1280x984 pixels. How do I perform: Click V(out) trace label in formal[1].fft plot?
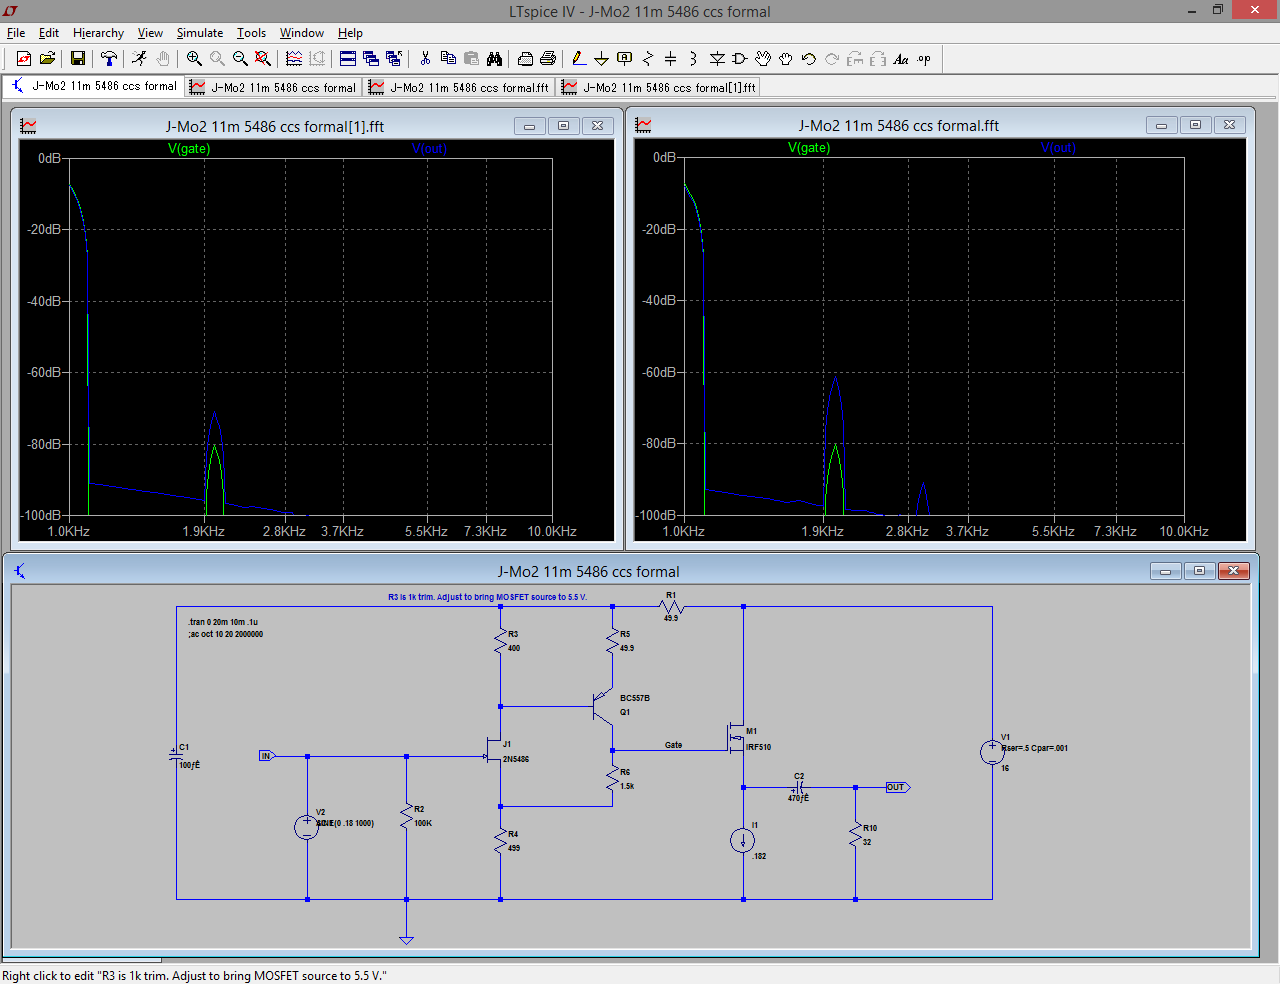pos(429,148)
